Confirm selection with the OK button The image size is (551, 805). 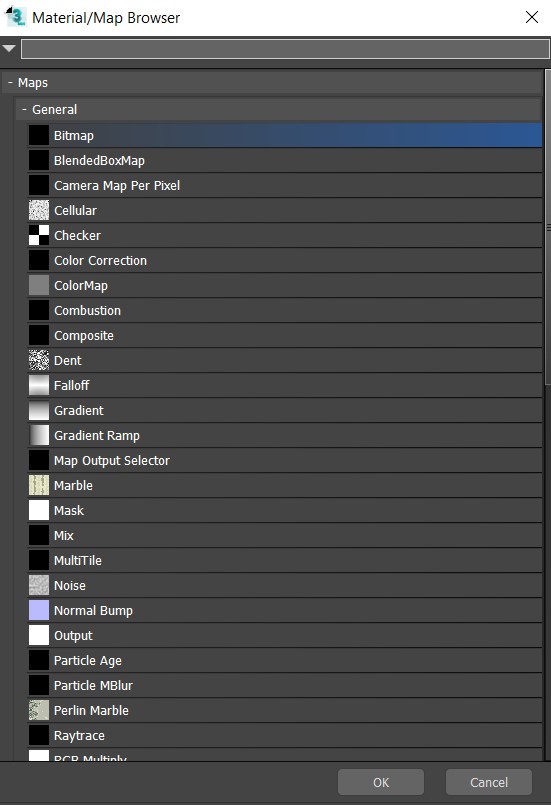tap(381, 782)
